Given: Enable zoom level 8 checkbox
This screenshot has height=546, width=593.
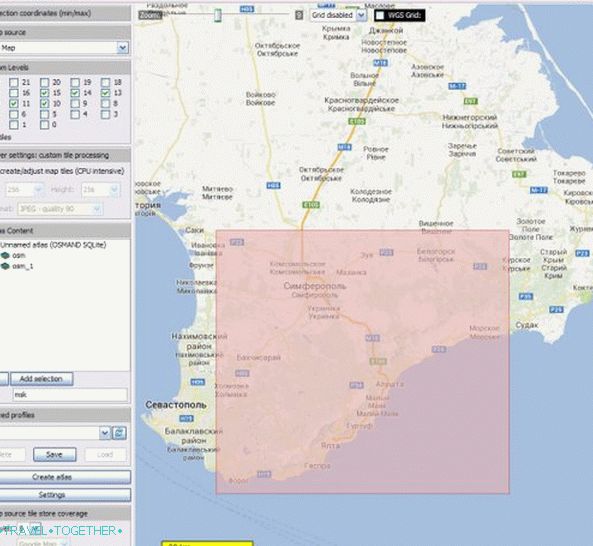Looking at the screenshot, I should (x=106, y=104).
